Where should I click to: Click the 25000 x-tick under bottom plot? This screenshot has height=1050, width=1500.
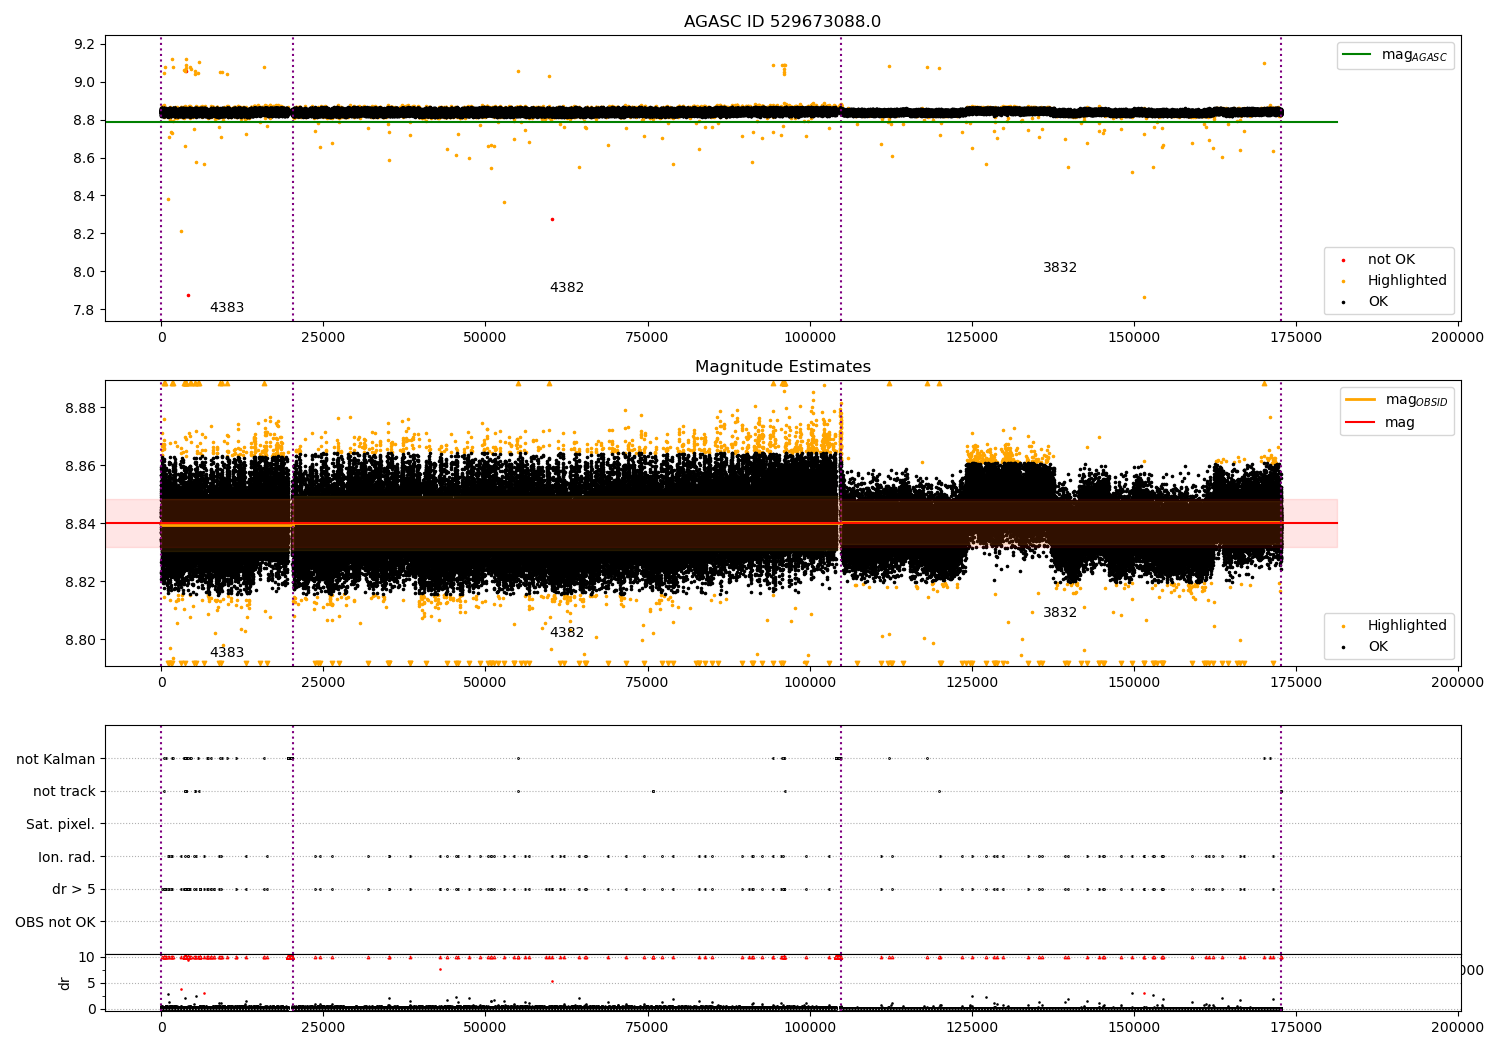[x=323, y=1027]
